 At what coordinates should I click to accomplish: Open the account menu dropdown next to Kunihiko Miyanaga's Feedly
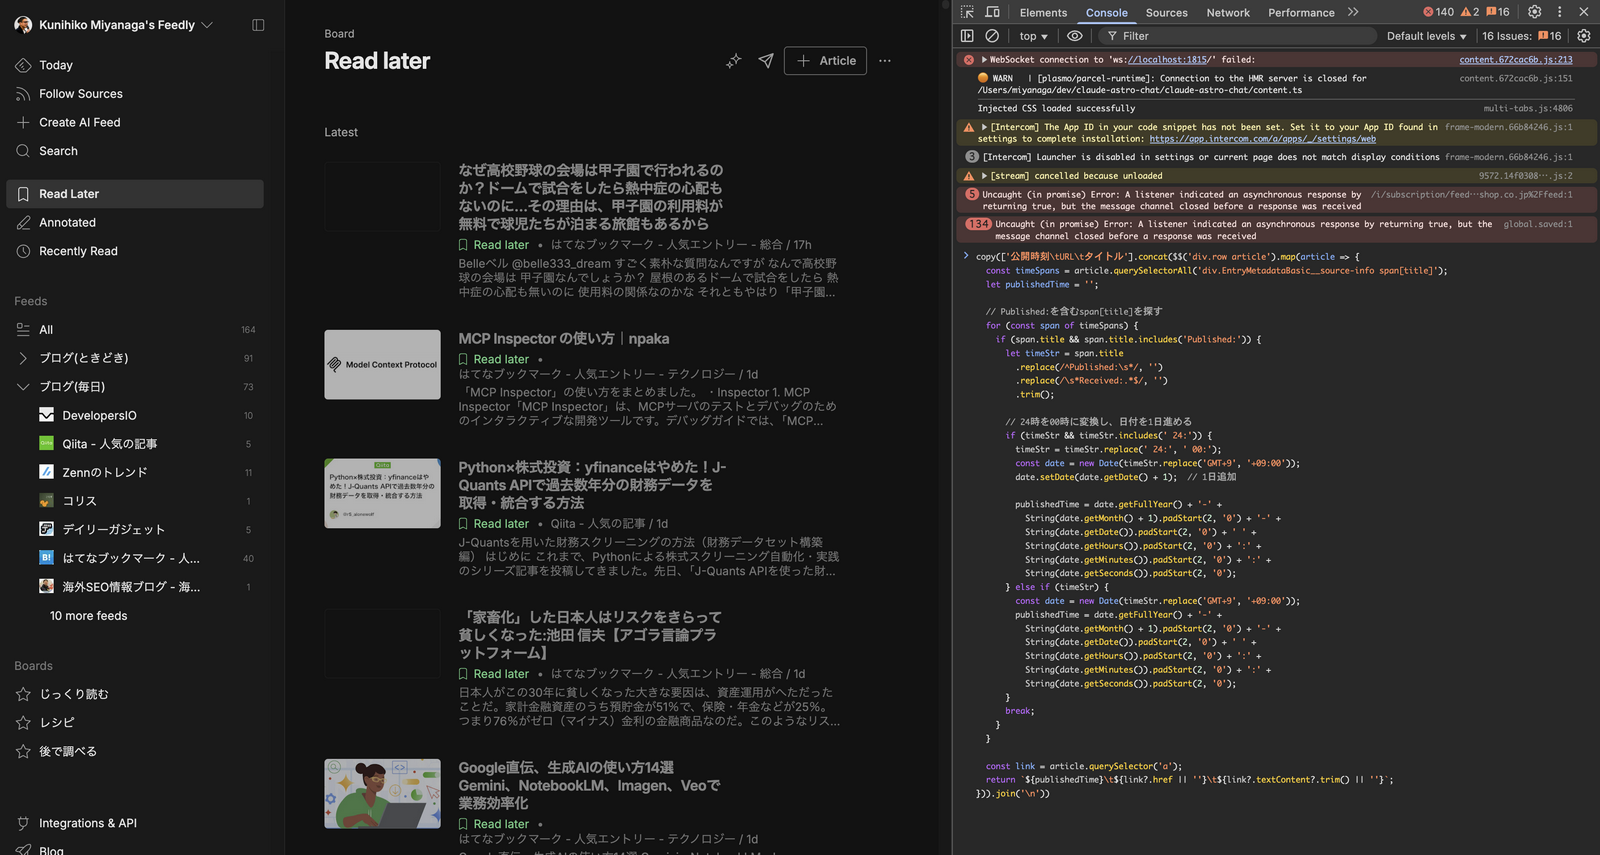pos(207,25)
